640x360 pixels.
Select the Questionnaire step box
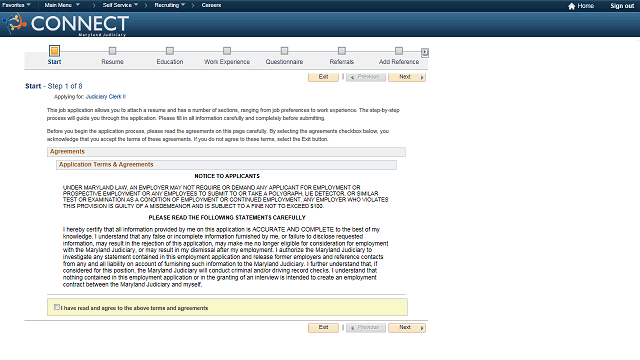(284, 51)
